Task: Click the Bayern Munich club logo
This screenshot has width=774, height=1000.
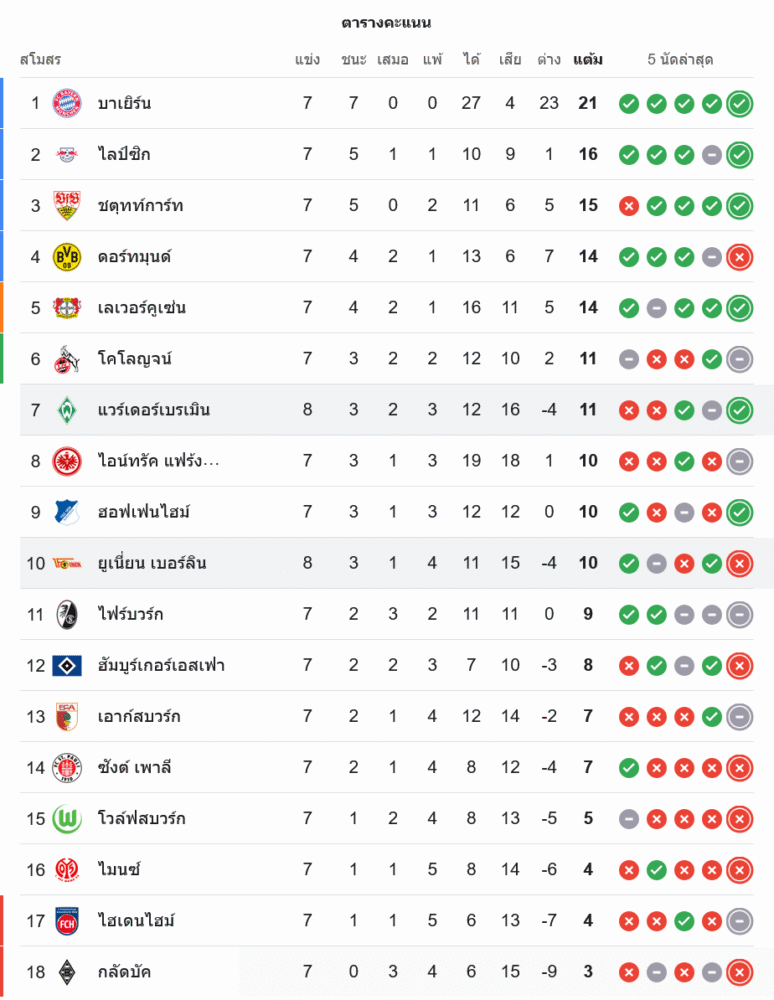Action: 67,103
